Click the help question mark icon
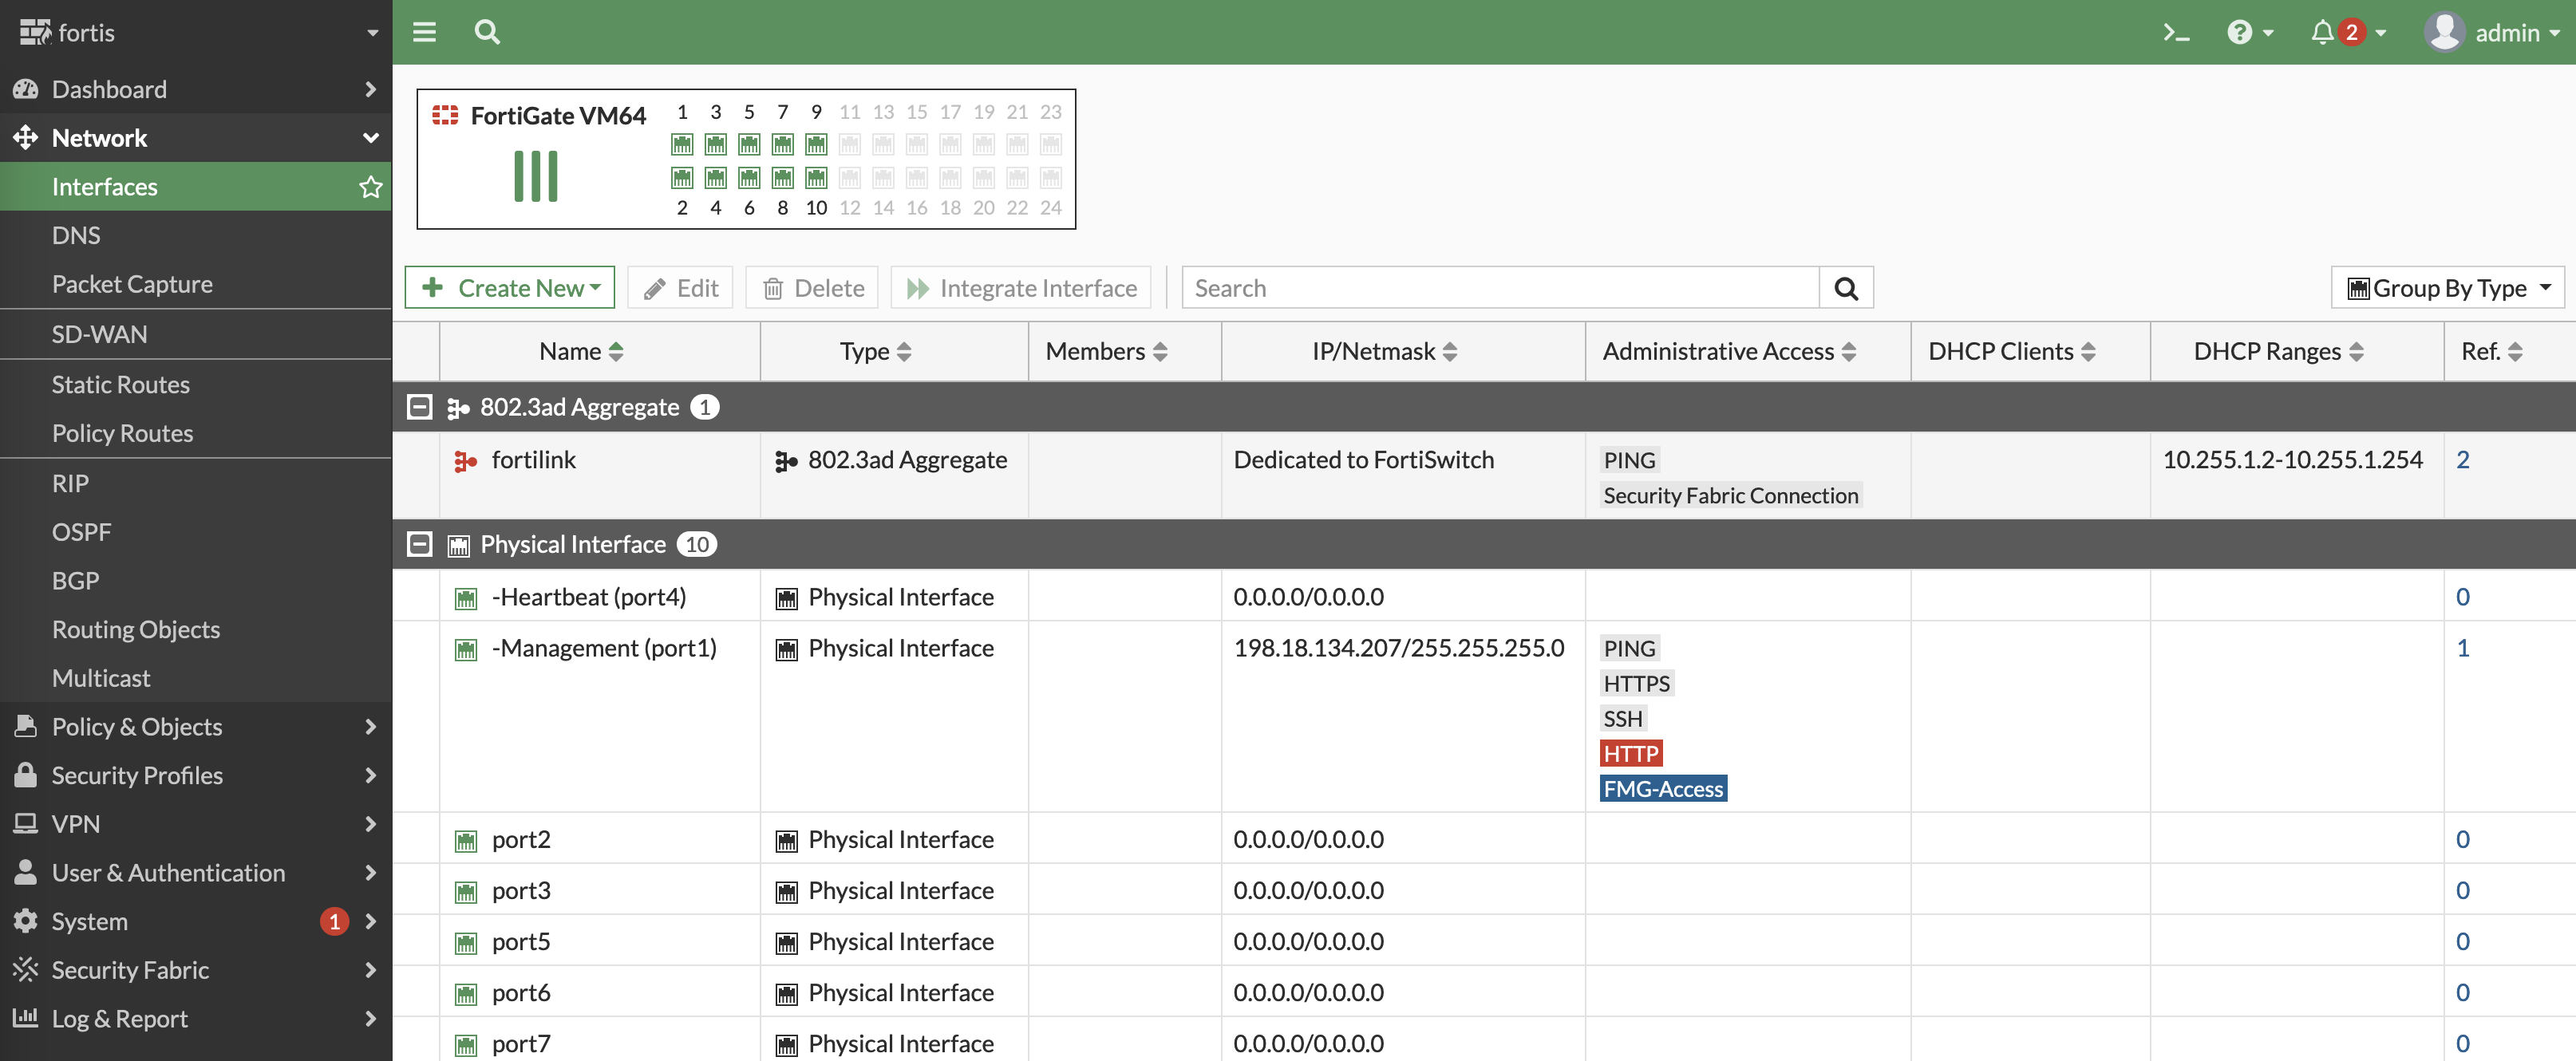2576x1061 pixels. coord(2239,33)
